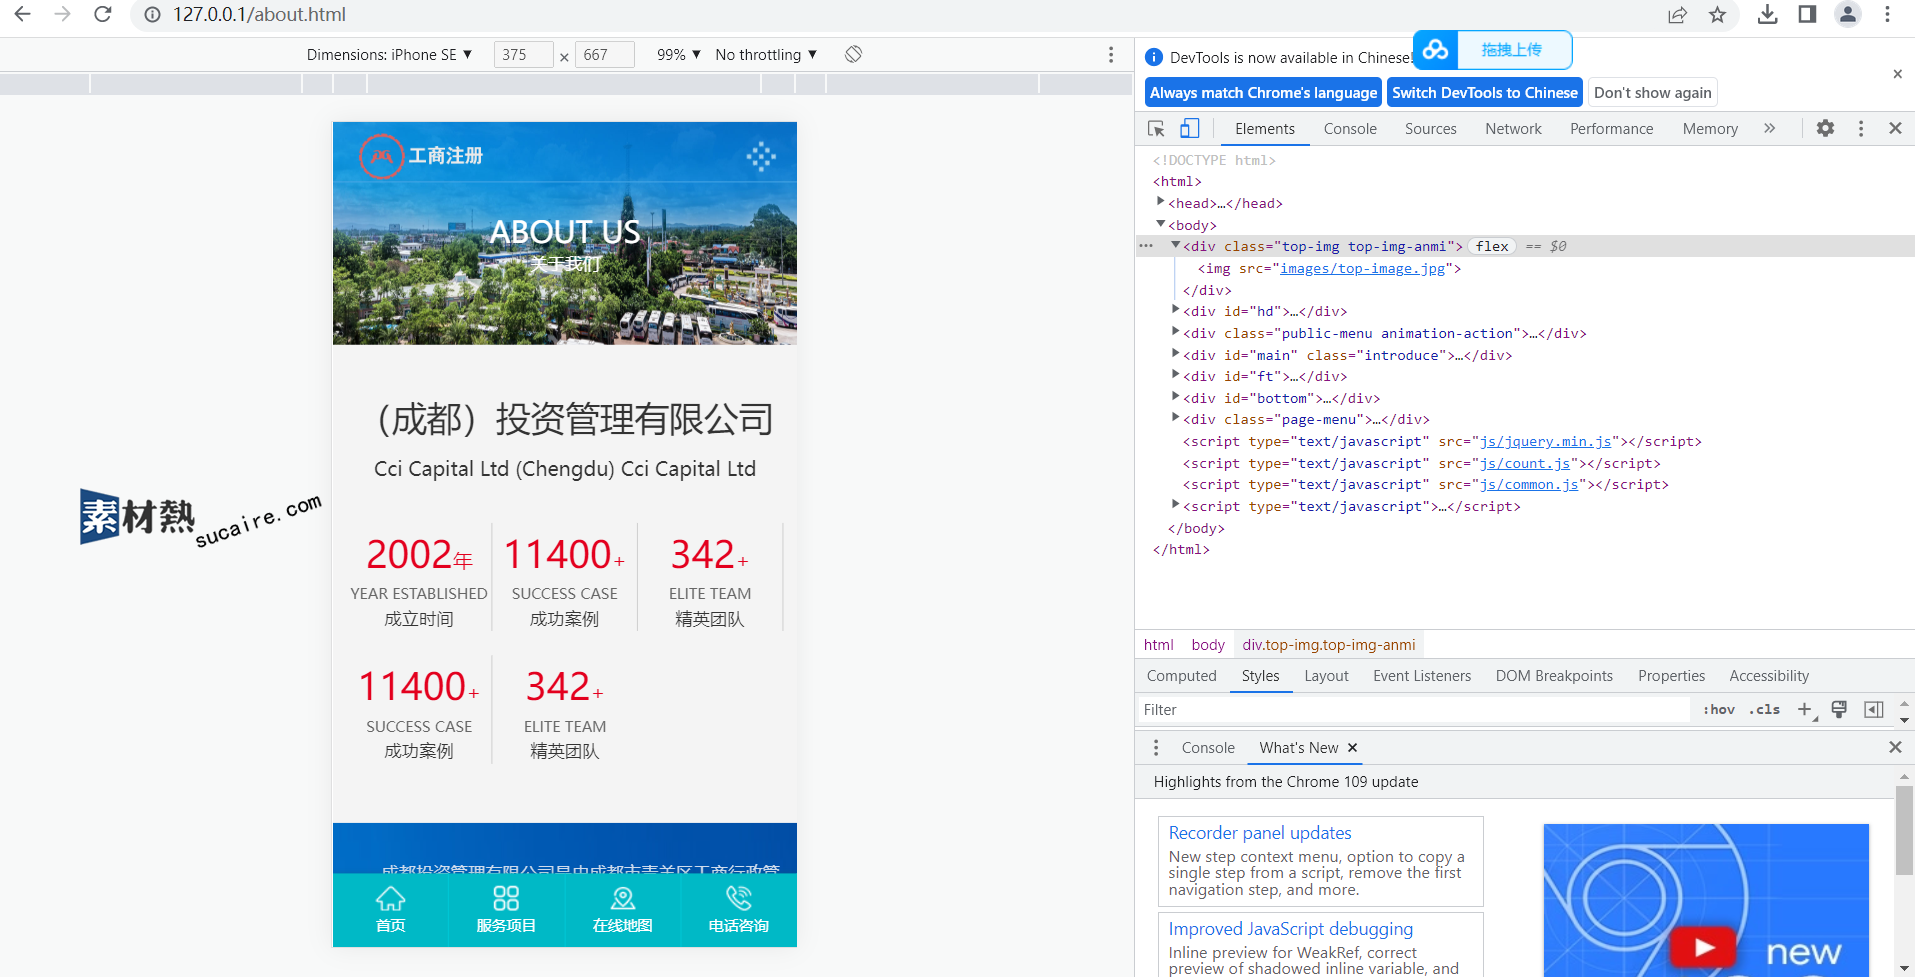Switch to the Console tab
Screen dimensions: 1915x977
(x=1350, y=129)
